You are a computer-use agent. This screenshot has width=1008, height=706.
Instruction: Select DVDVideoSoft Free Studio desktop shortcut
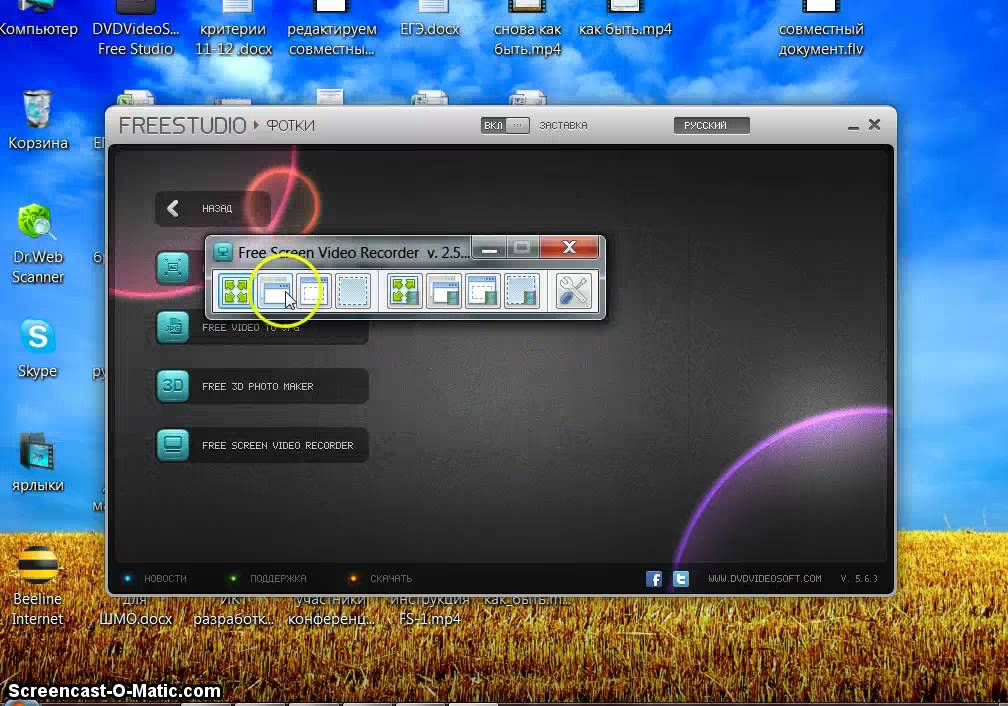click(136, 29)
